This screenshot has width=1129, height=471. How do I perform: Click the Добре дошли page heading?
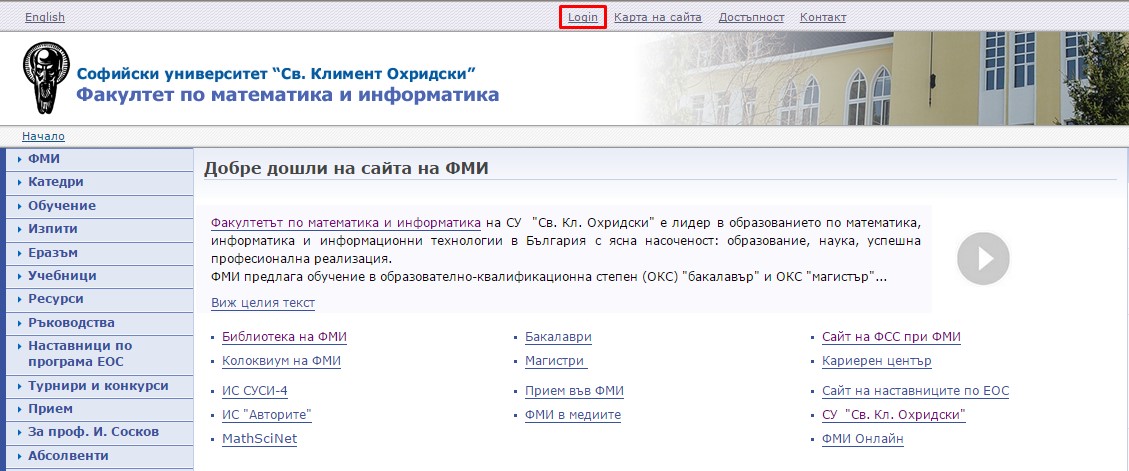pyautogui.click(x=346, y=169)
